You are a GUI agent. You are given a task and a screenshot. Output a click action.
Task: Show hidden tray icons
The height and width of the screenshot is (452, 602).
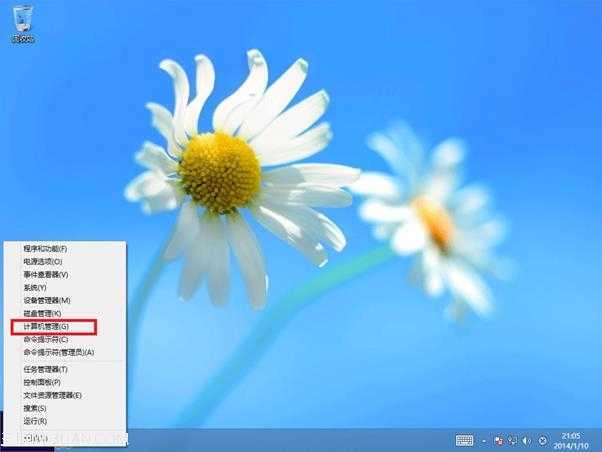tap(484, 441)
